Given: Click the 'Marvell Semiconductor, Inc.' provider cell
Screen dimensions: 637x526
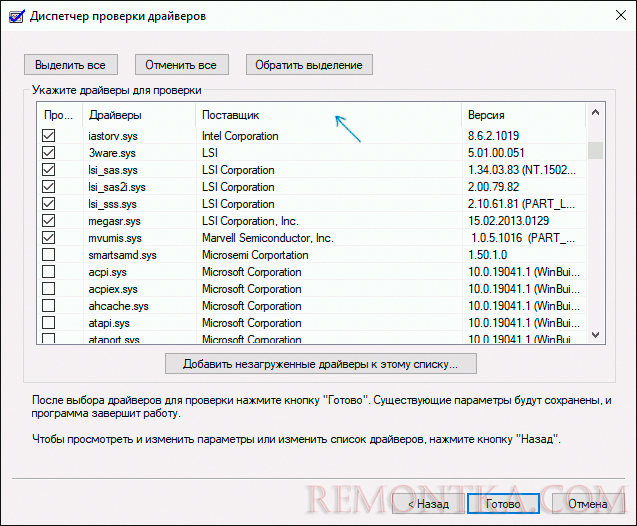Looking at the screenshot, I should [268, 238].
